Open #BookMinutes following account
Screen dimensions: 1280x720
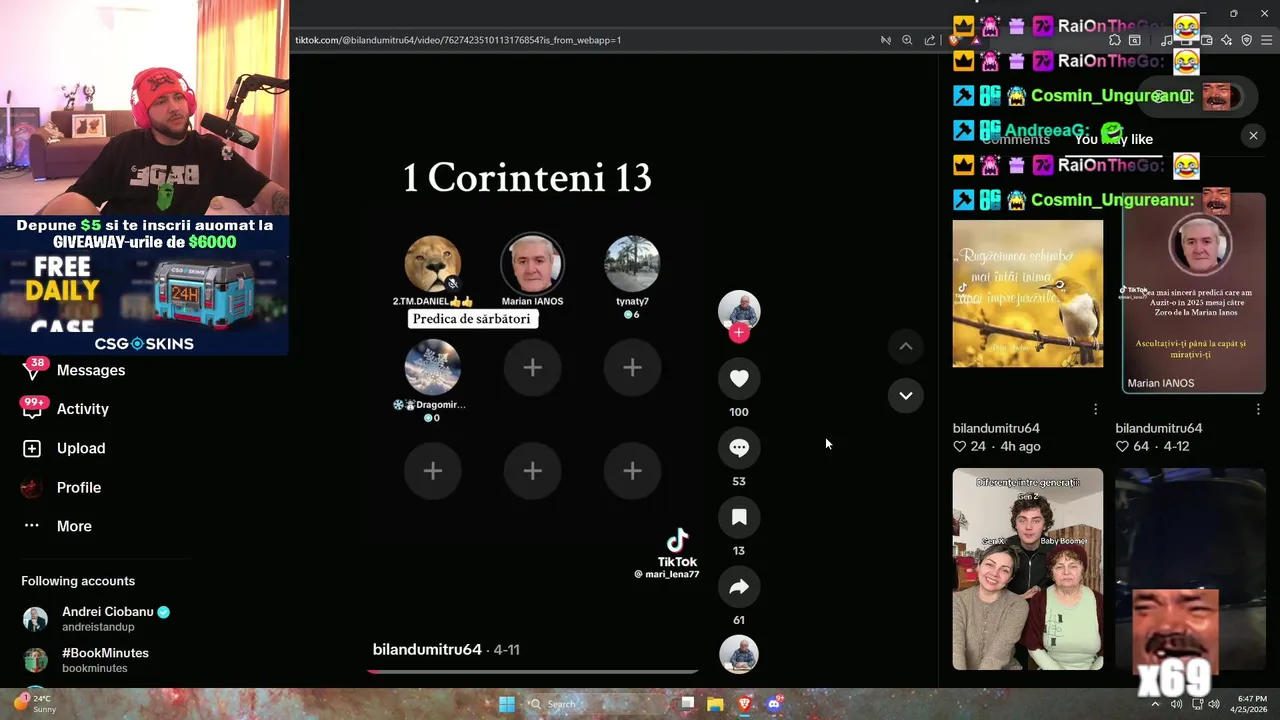pos(86,659)
